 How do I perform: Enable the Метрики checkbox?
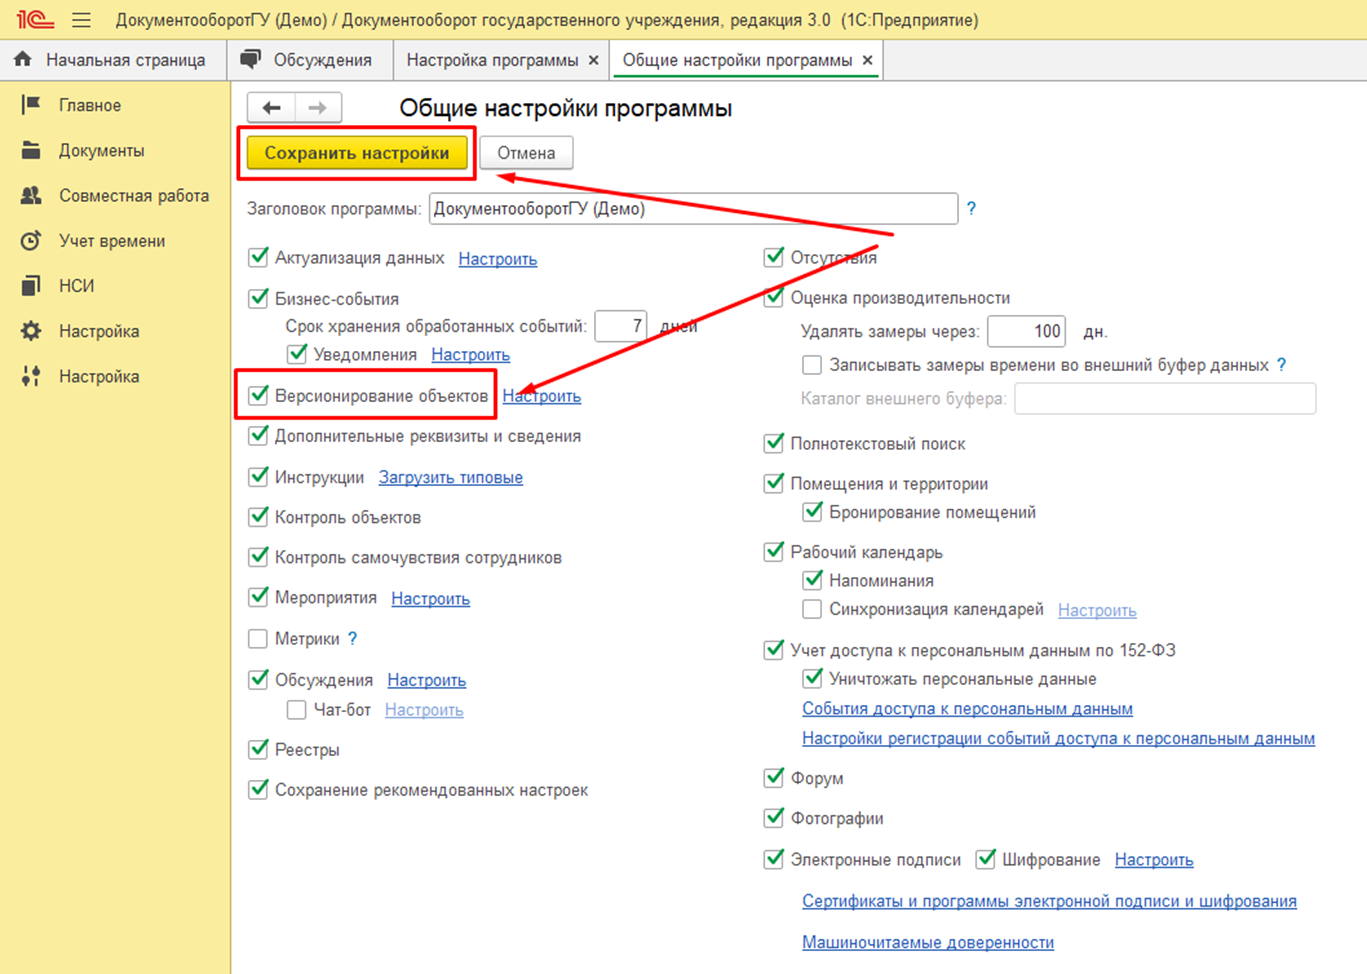(x=258, y=638)
